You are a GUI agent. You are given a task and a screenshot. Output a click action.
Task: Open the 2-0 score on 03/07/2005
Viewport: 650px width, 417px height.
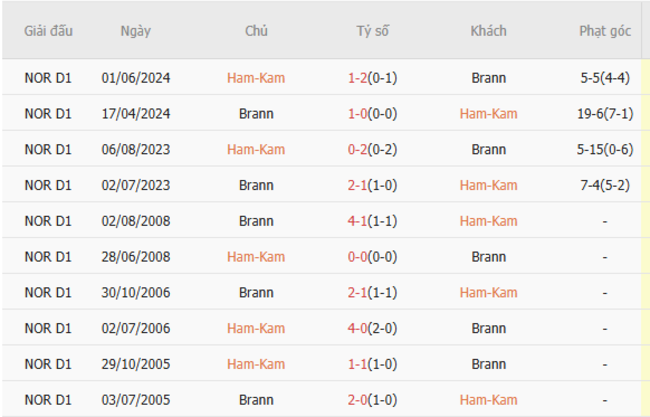[356, 400]
